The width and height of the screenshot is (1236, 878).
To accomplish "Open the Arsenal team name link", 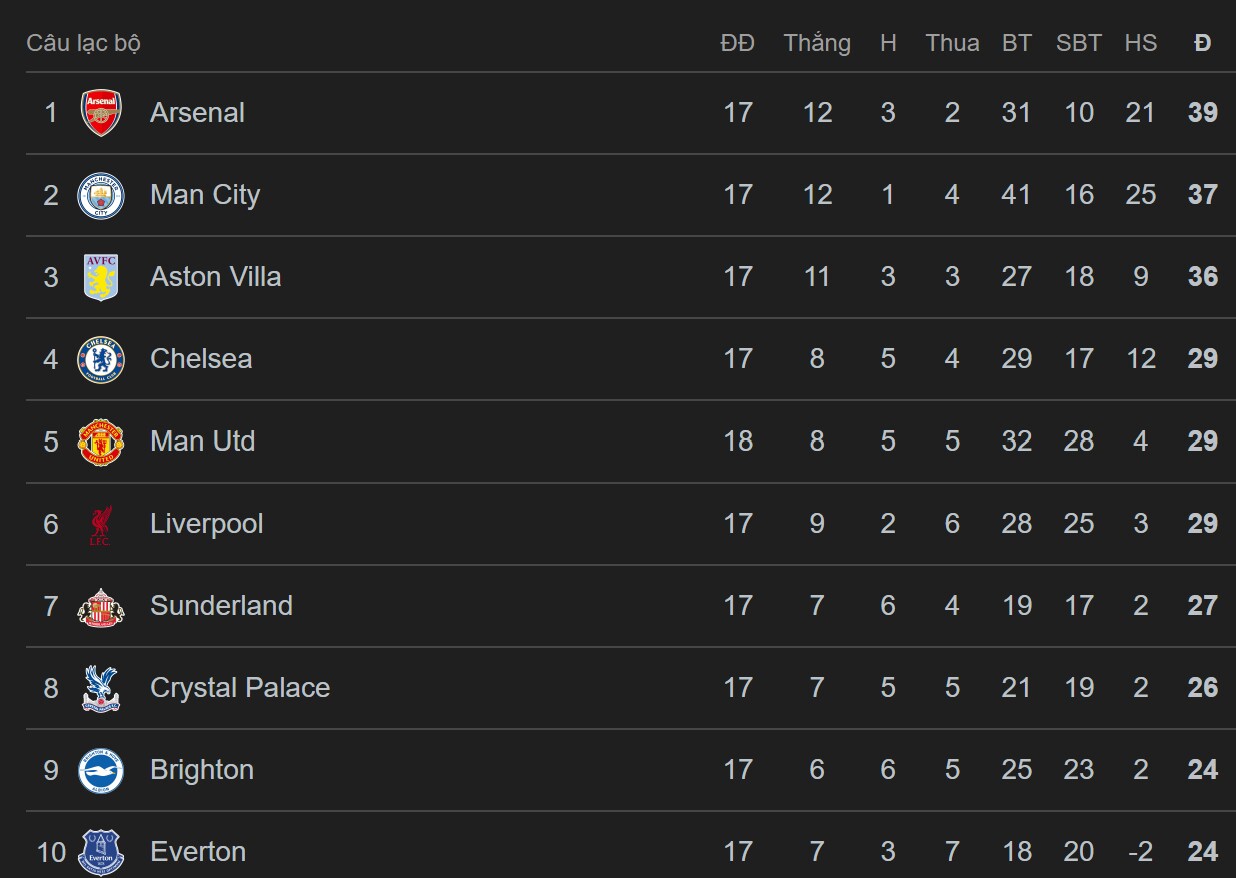I will coord(197,113).
